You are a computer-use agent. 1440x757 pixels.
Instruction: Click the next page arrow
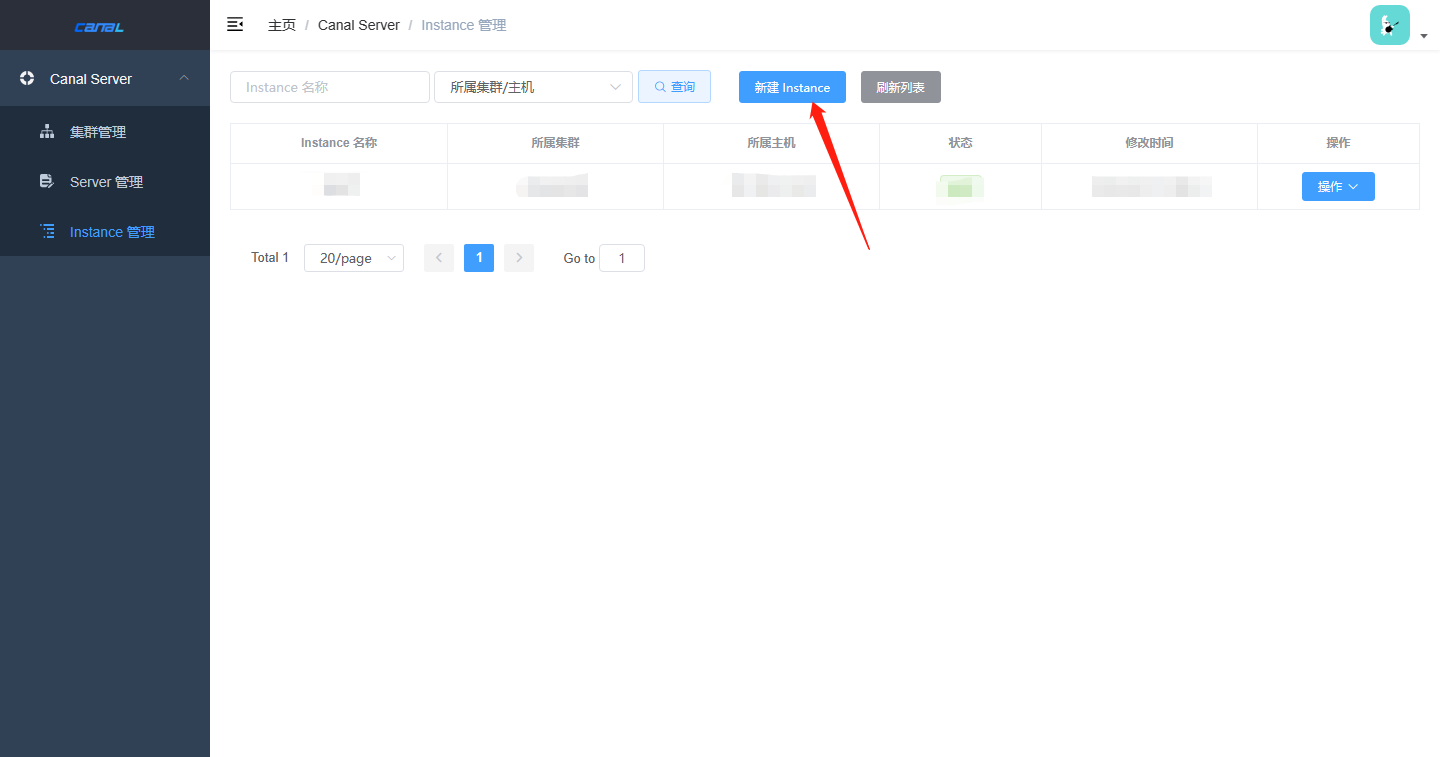click(519, 258)
